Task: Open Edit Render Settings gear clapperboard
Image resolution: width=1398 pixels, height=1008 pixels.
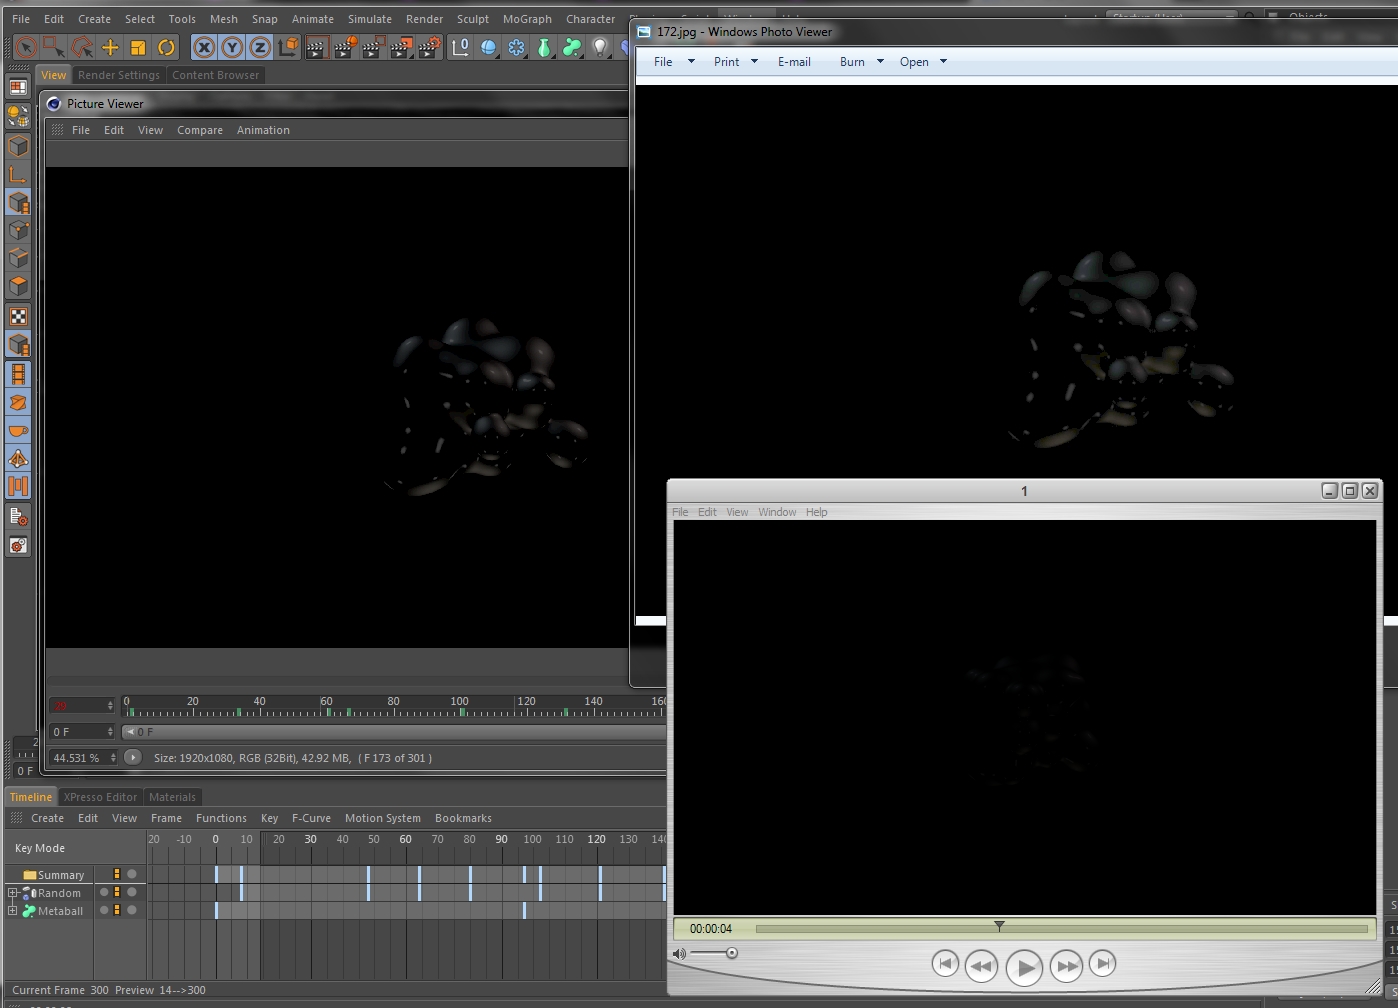Action: pyautogui.click(x=429, y=47)
